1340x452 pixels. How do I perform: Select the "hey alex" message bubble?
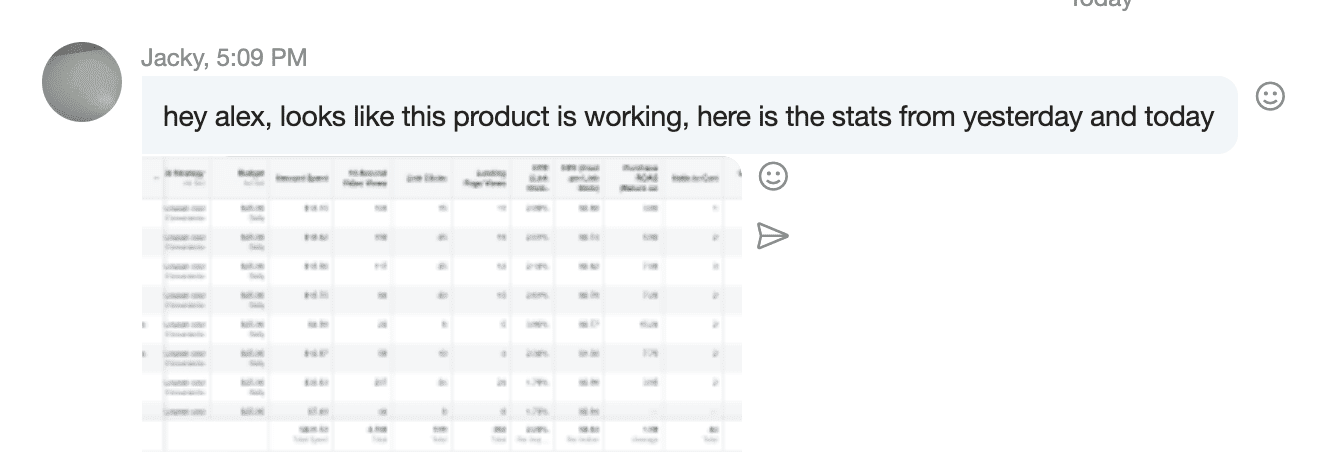click(688, 116)
